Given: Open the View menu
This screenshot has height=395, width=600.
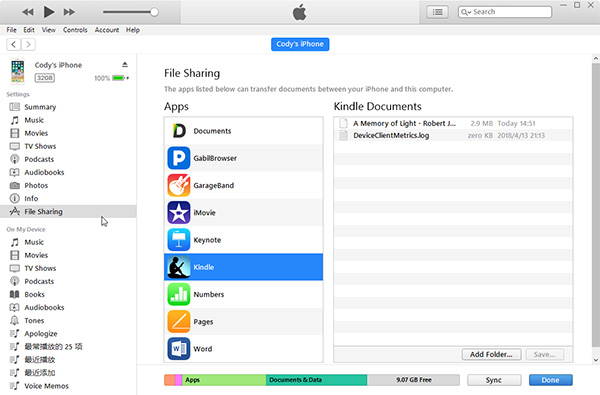Looking at the screenshot, I should coord(49,30).
